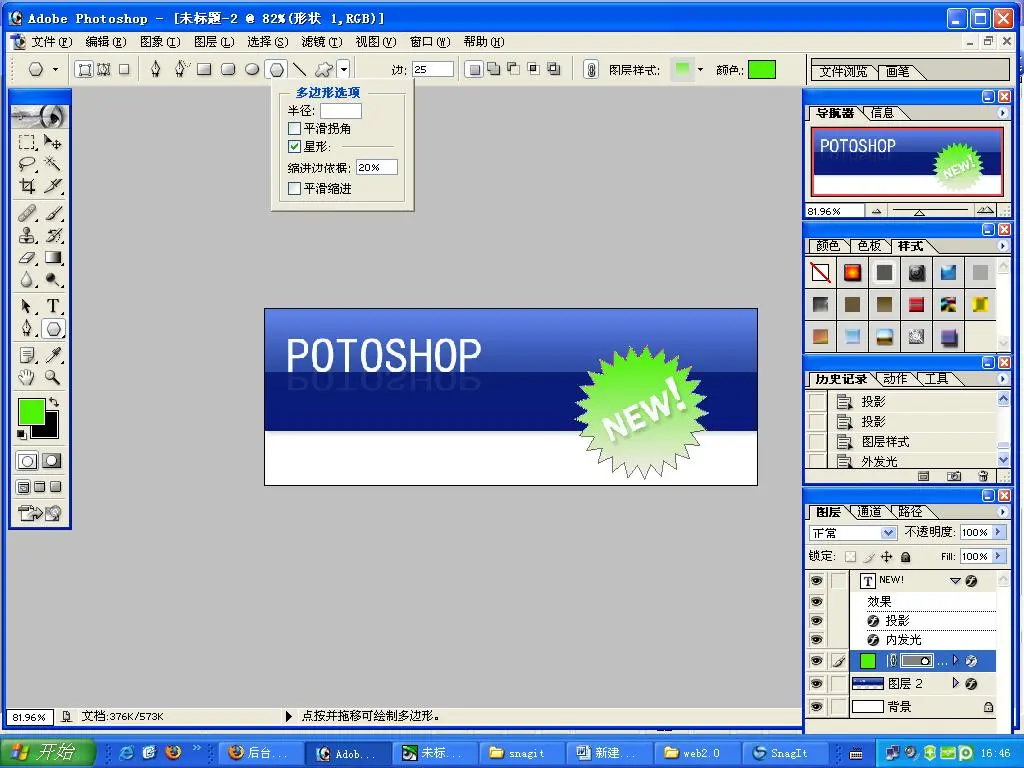Click the 文件浏览 palette well tab
Viewport: 1024px width, 768px height.
(842, 71)
